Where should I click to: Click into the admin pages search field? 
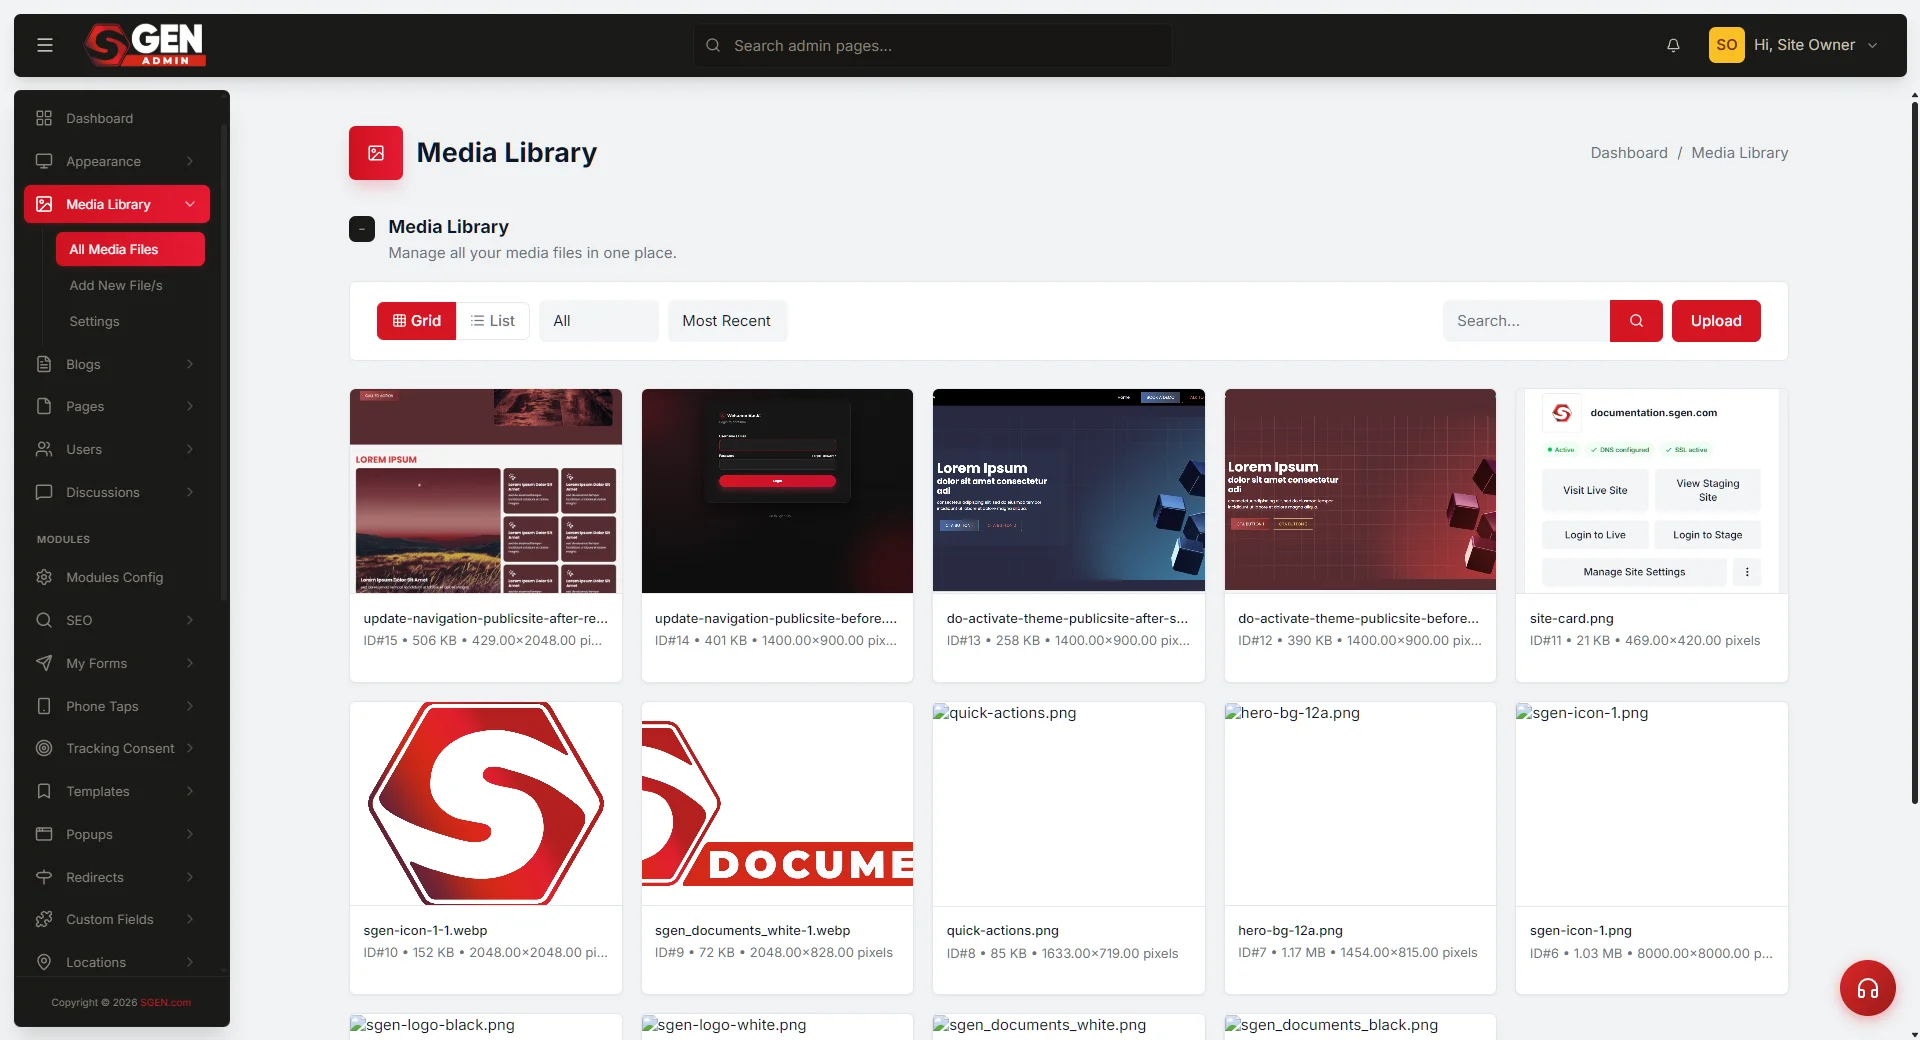pos(933,45)
